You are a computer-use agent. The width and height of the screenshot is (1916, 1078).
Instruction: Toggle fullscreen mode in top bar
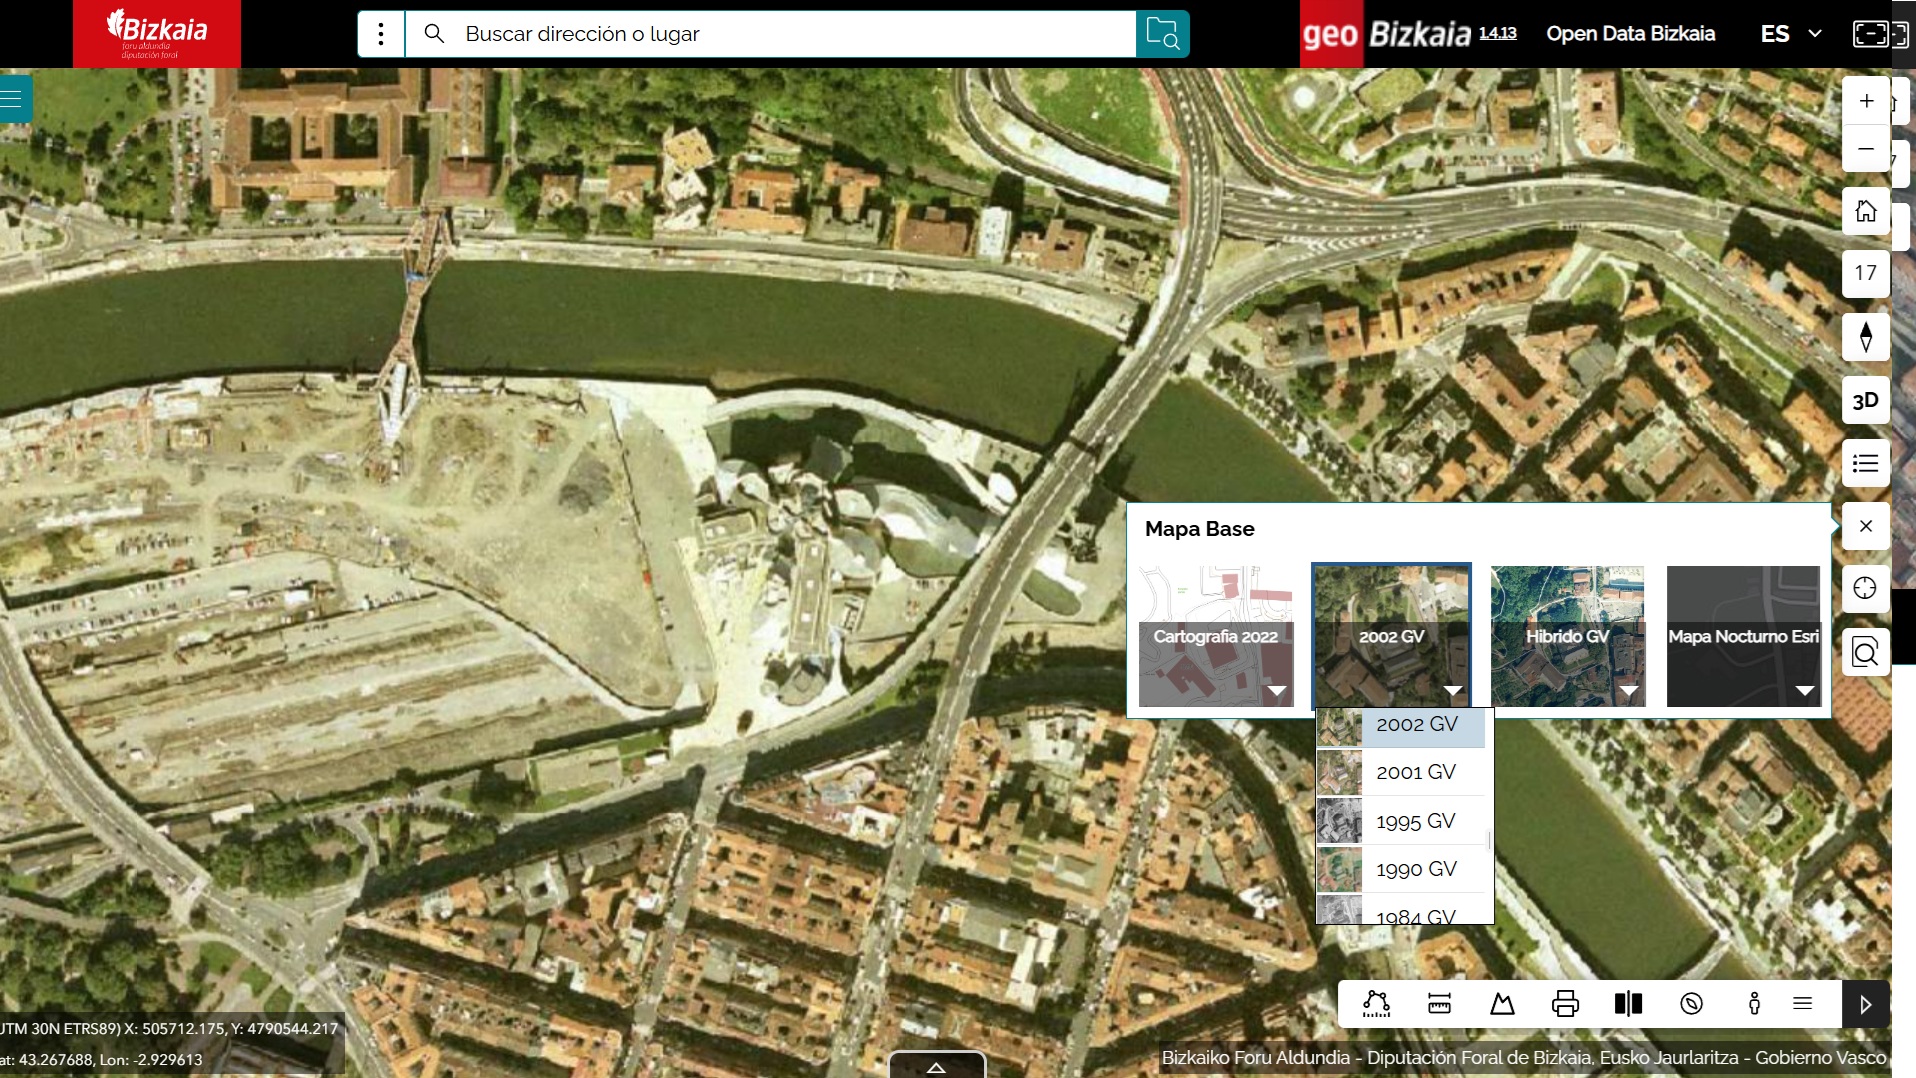(x=1880, y=34)
